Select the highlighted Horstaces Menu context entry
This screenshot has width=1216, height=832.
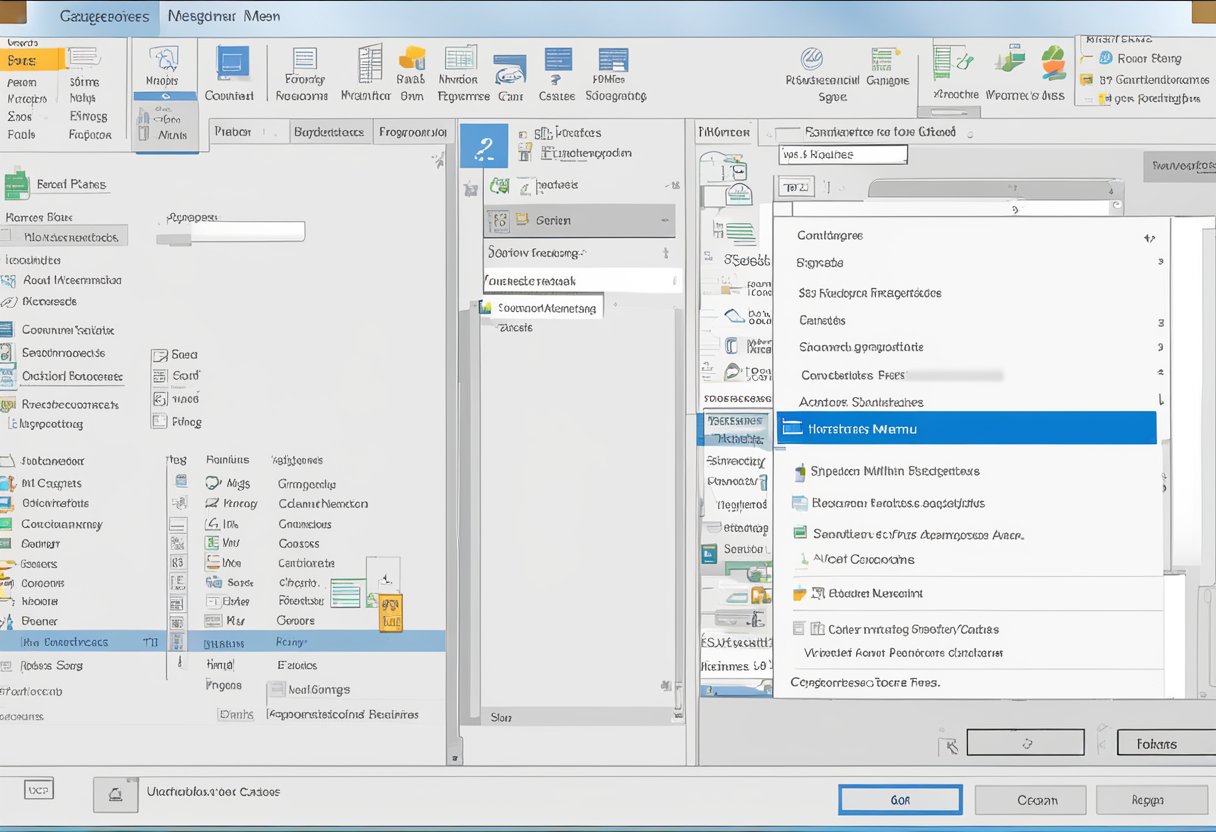(x=965, y=427)
